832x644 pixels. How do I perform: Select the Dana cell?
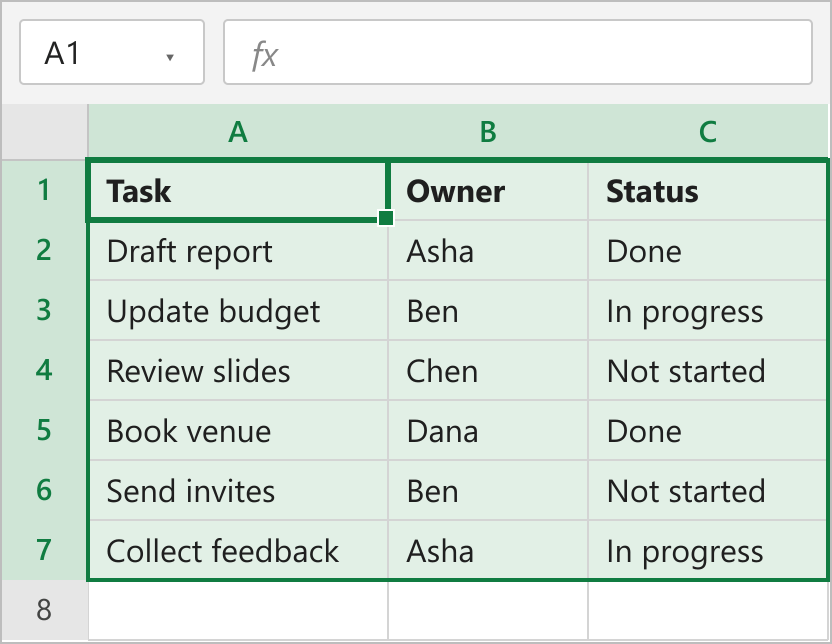pos(488,430)
